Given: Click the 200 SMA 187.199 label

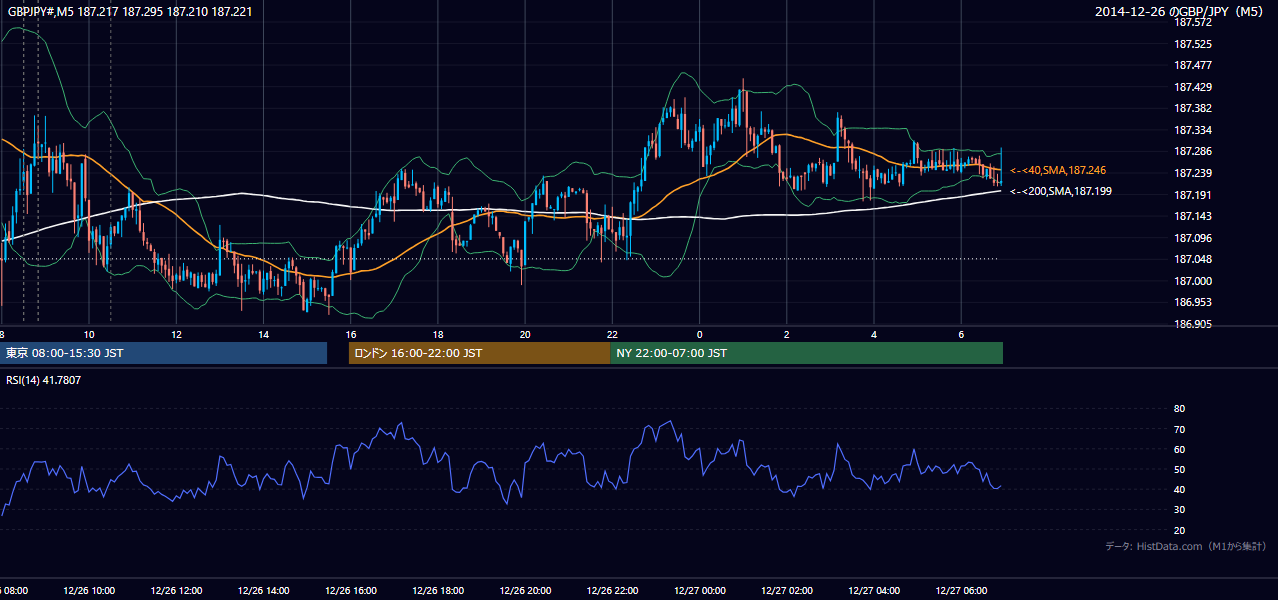Looking at the screenshot, I should [x=1060, y=191].
